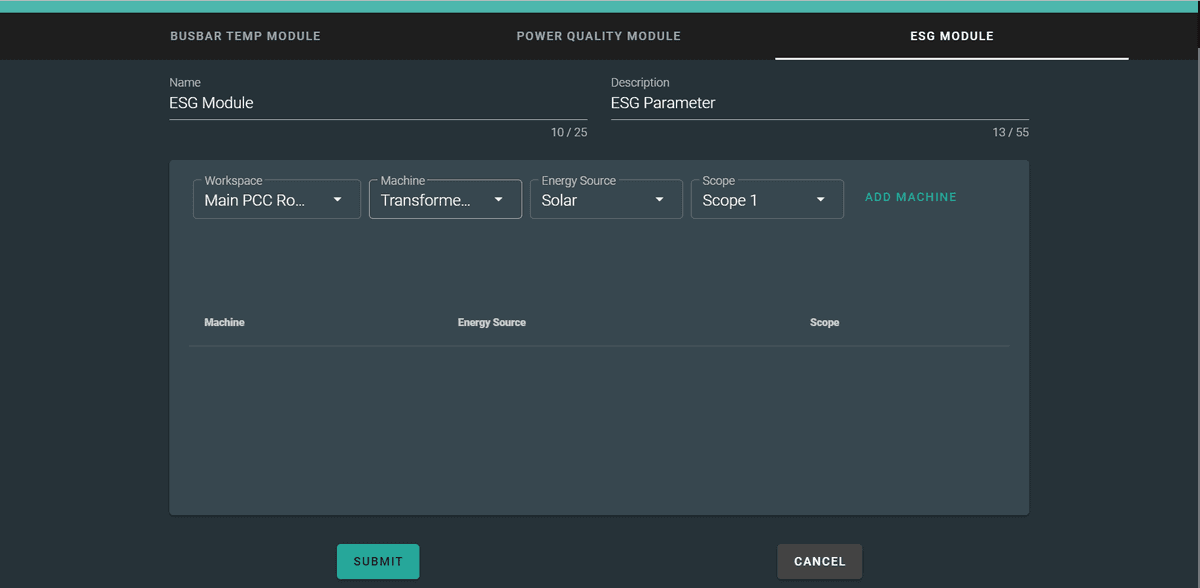Open the Machine selector showing Transforme...

click(430, 199)
